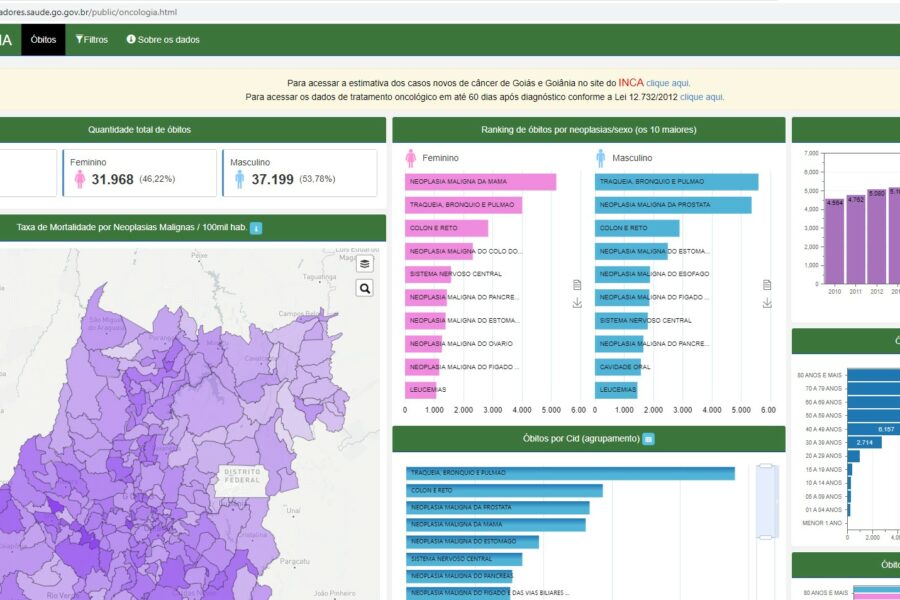Image resolution: width=900 pixels, height=600 pixels.
Task: Select the Neoplasia Maligna da Mama pink bar
Action: (480, 181)
